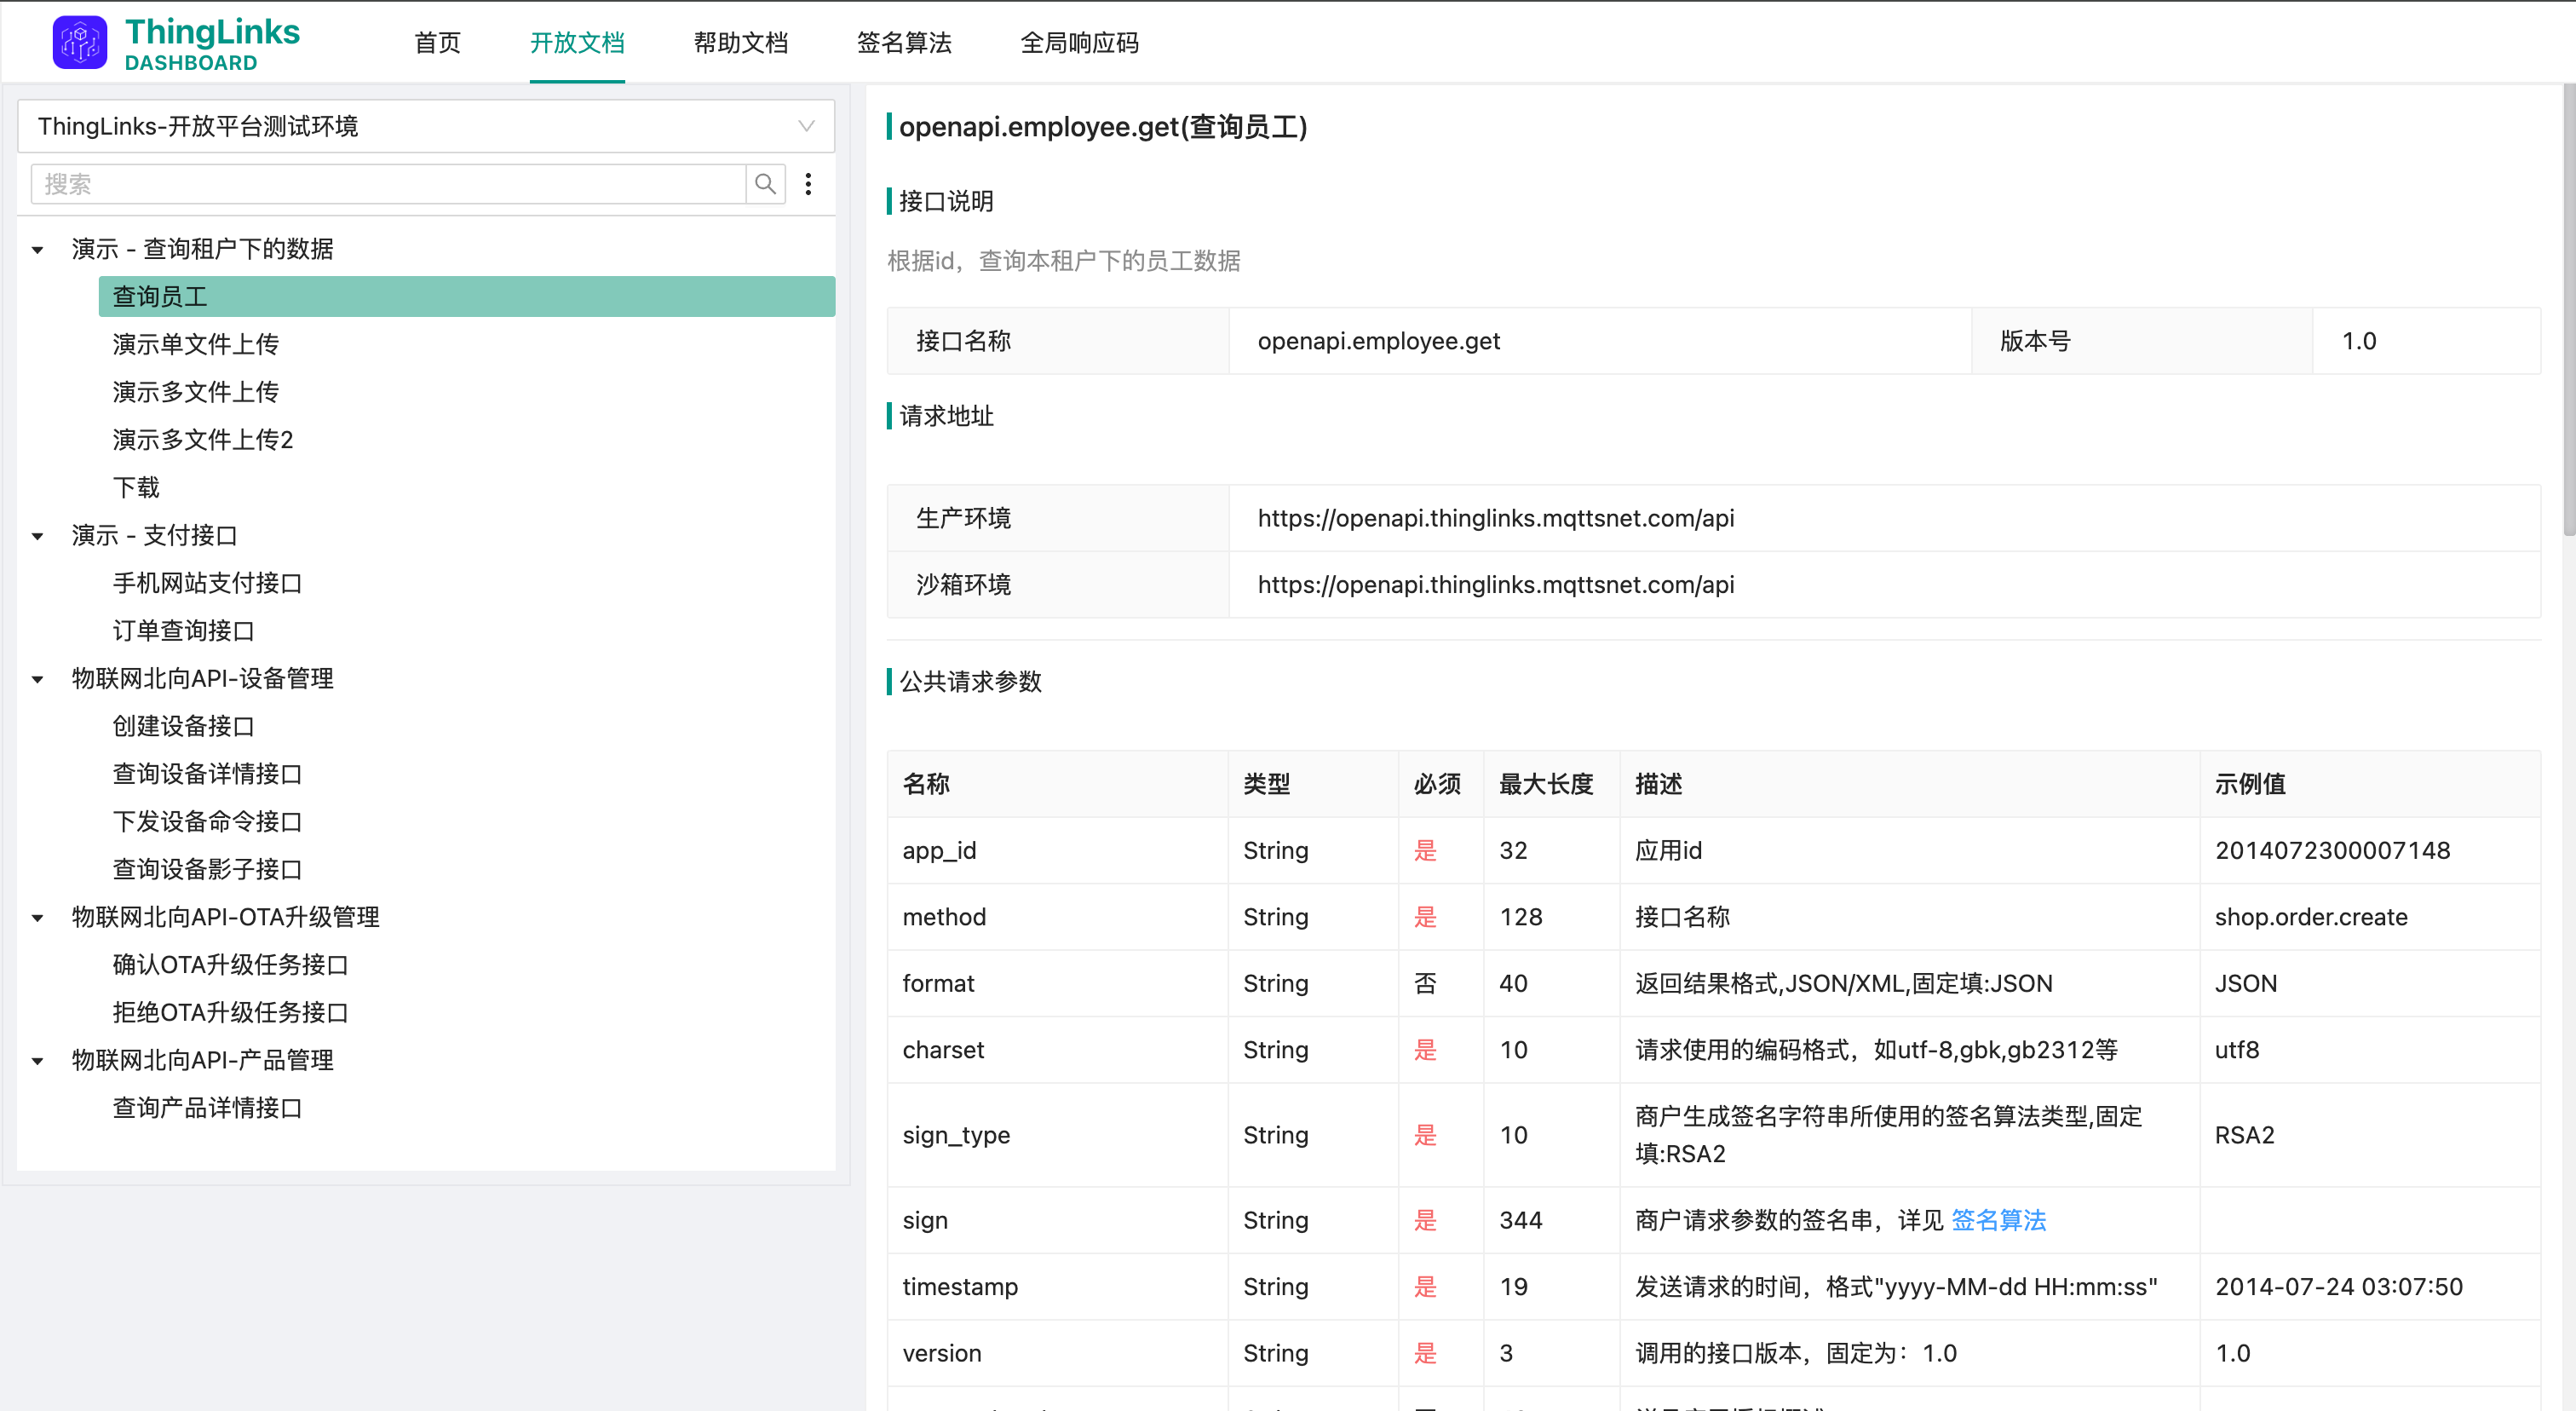Screen dimensions: 2576x1411
Task: Click the app_id parameter name
Action: [x=939, y=851]
